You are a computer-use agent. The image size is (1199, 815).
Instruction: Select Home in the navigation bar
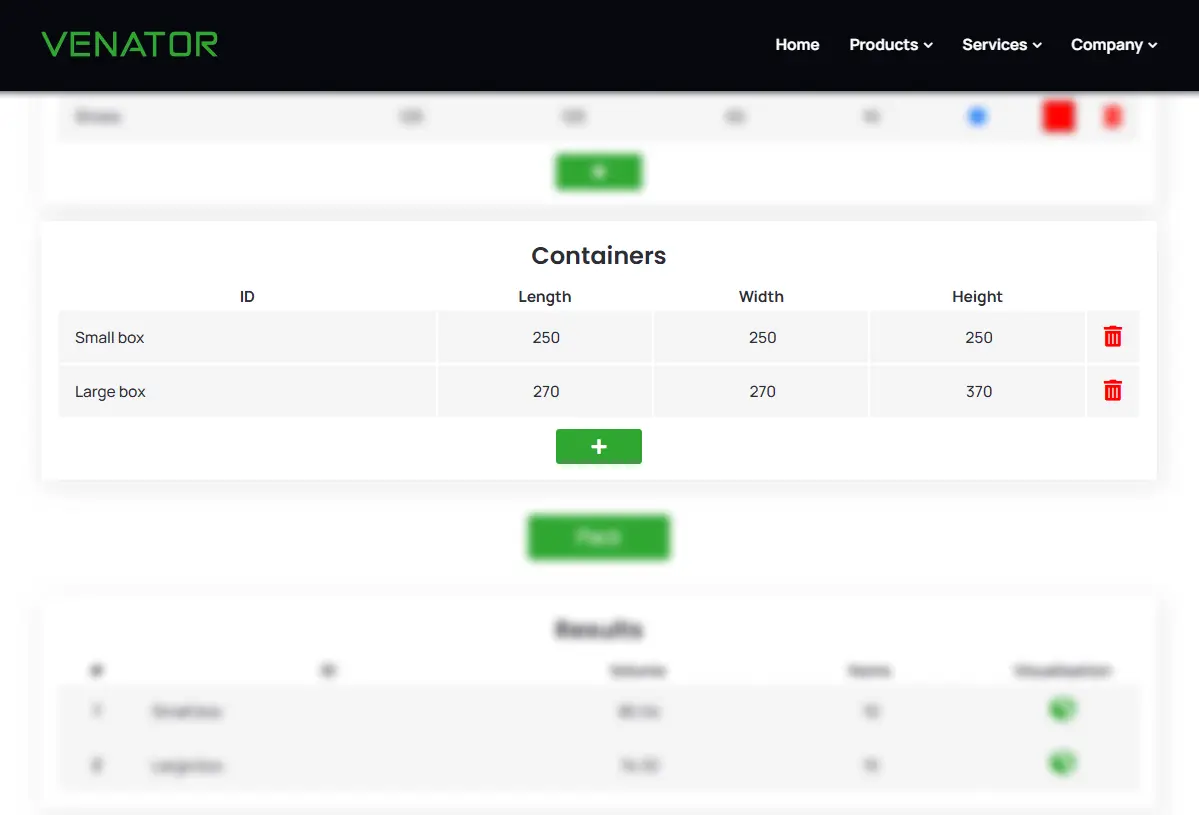tap(797, 44)
